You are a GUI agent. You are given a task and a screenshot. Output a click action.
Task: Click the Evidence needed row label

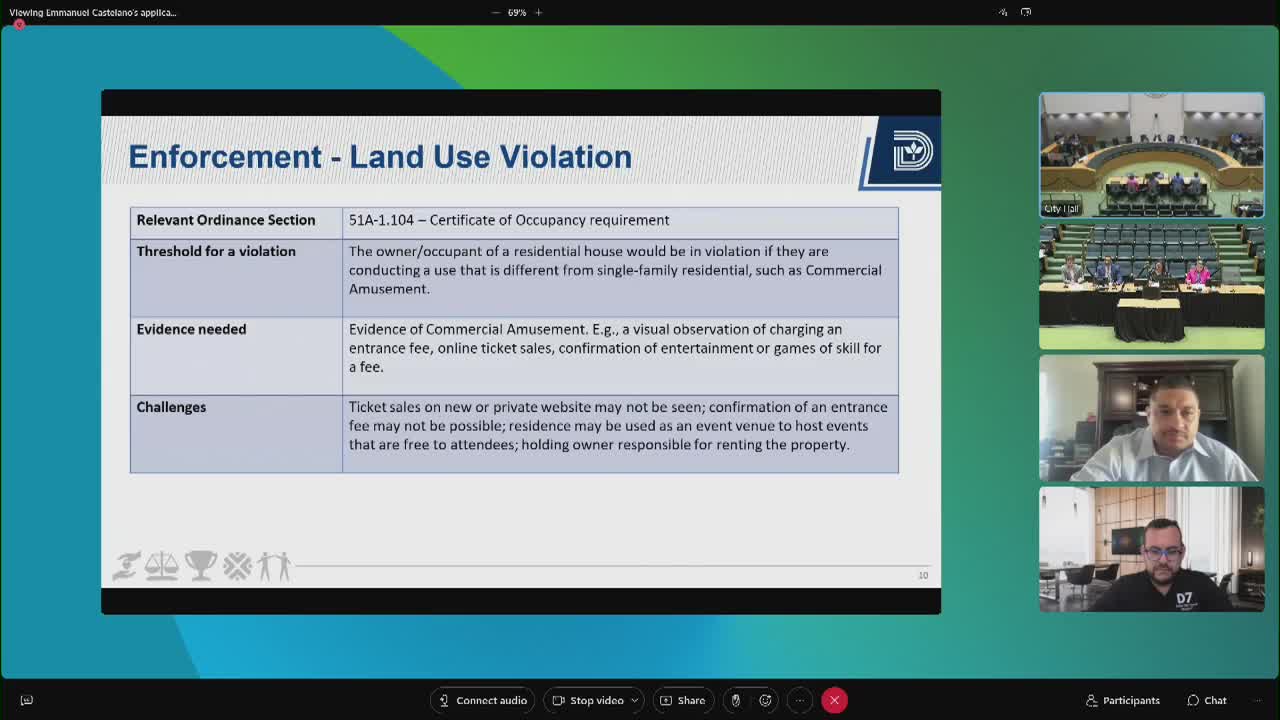191,329
